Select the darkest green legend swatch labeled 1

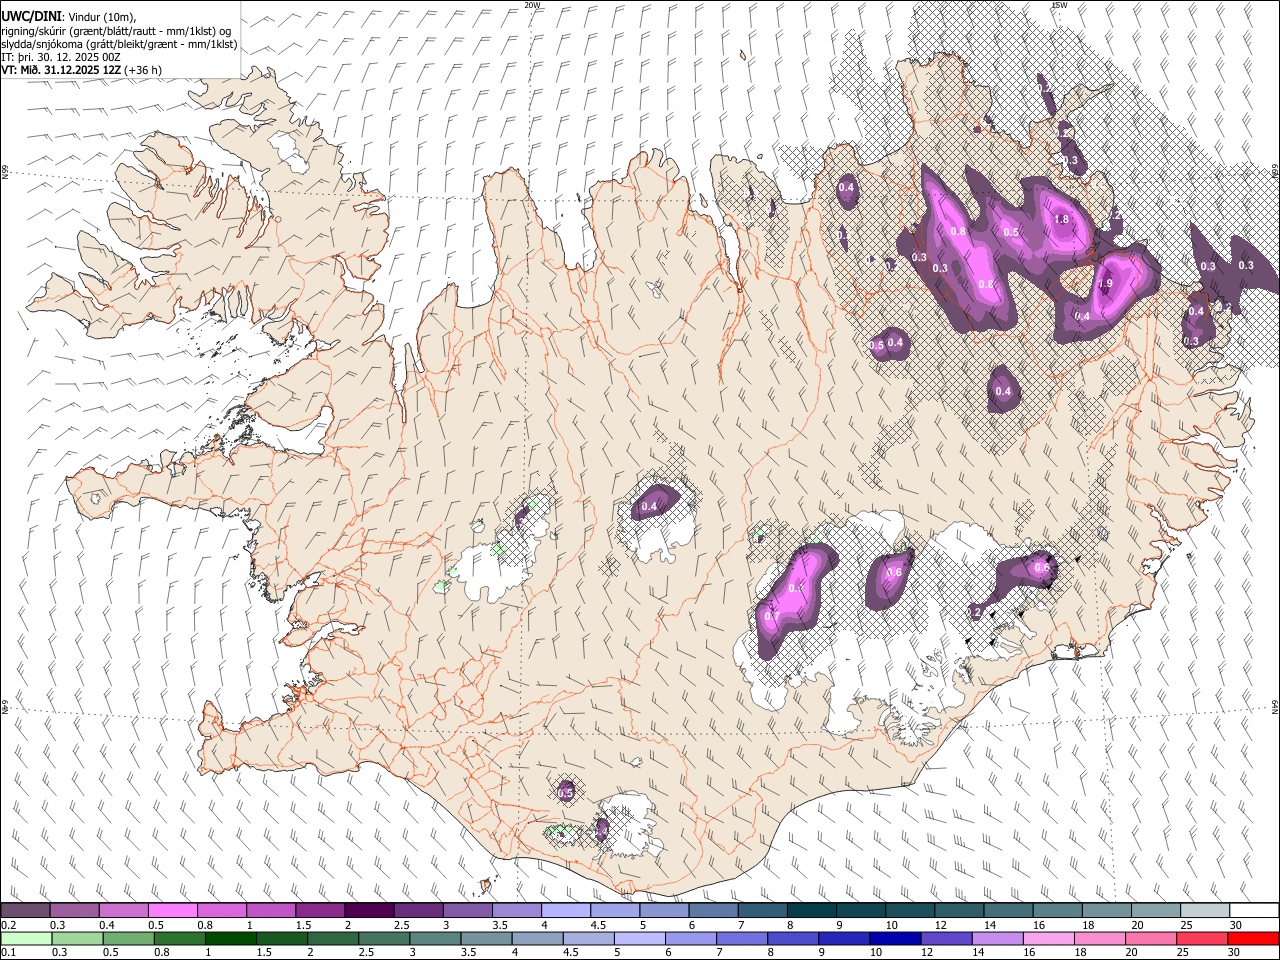pos(231,938)
